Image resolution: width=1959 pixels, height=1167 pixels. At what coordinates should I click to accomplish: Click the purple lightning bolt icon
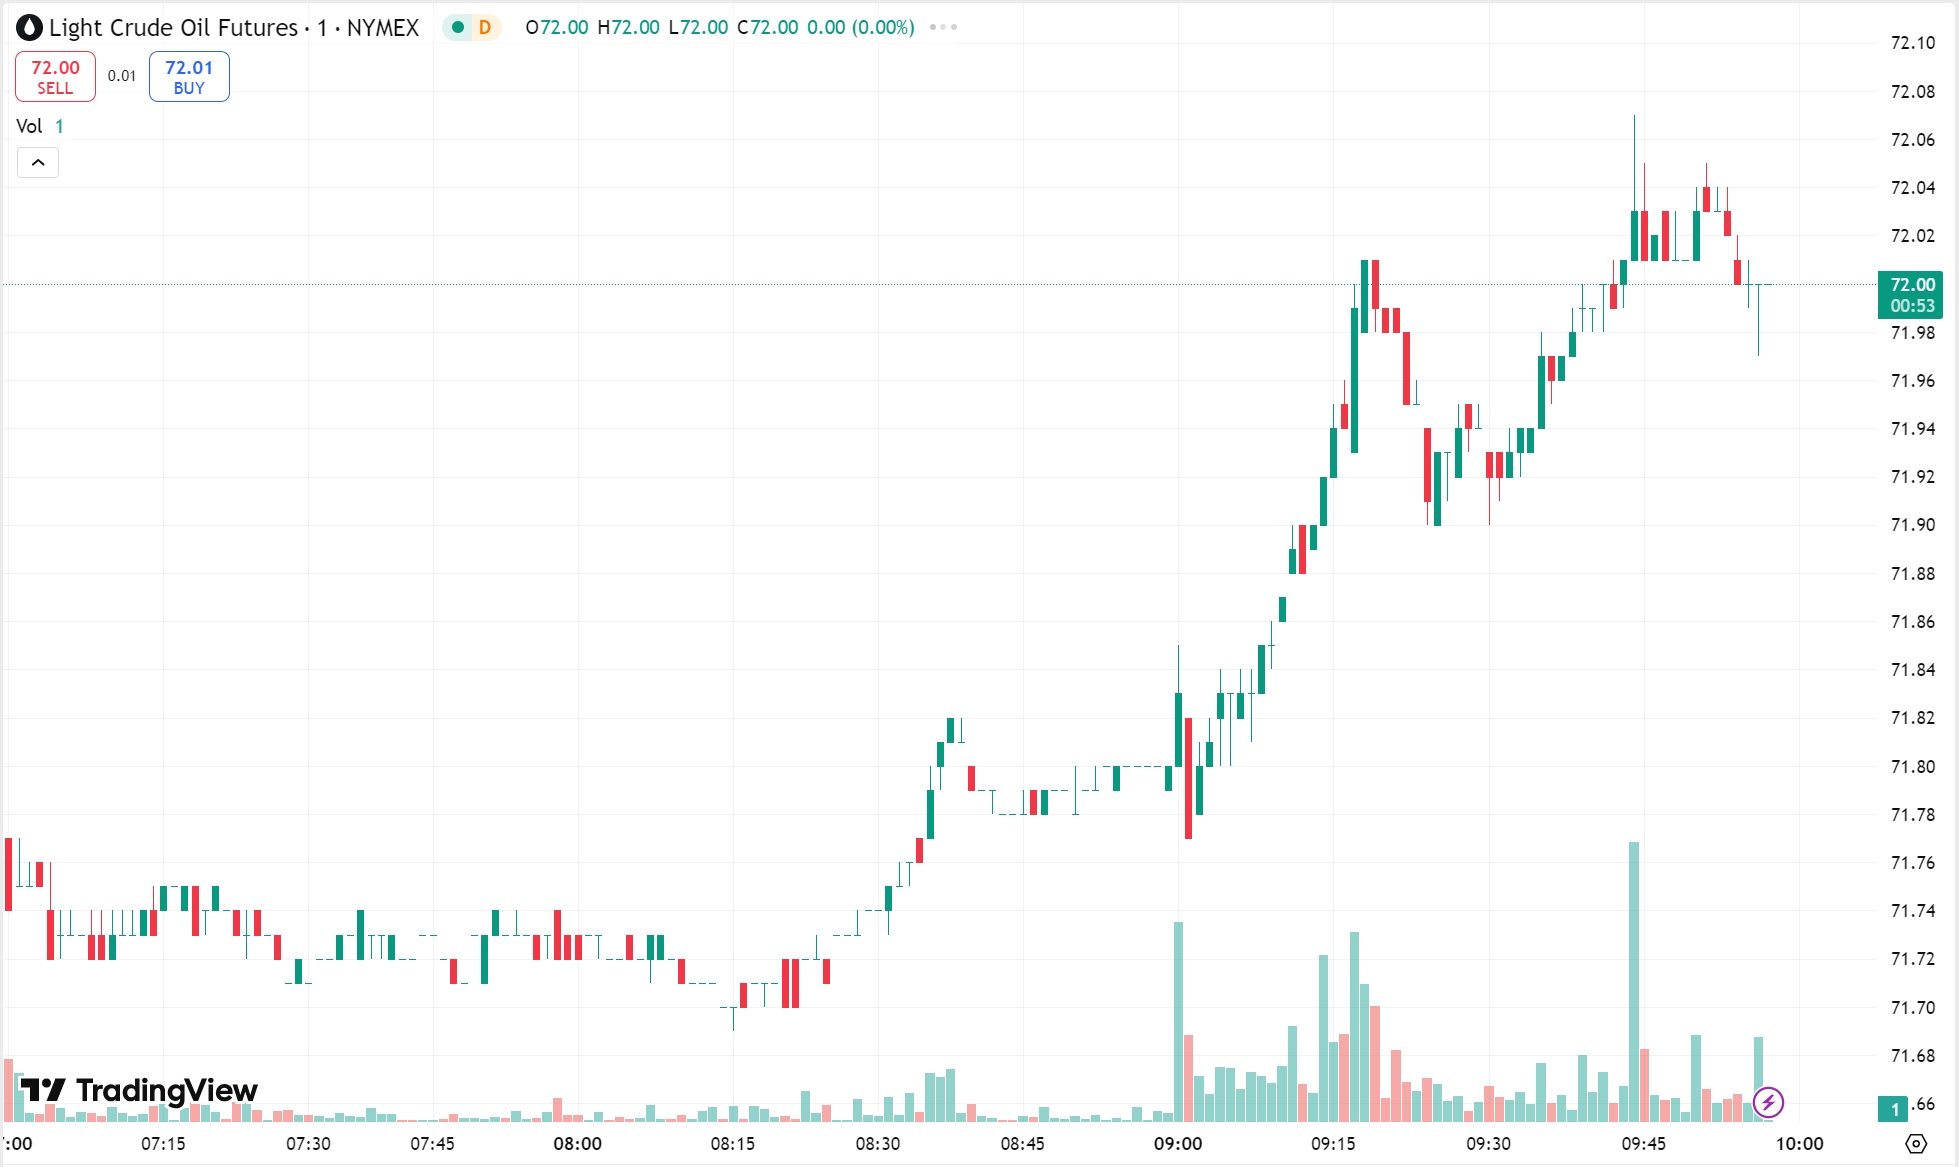(1768, 1102)
